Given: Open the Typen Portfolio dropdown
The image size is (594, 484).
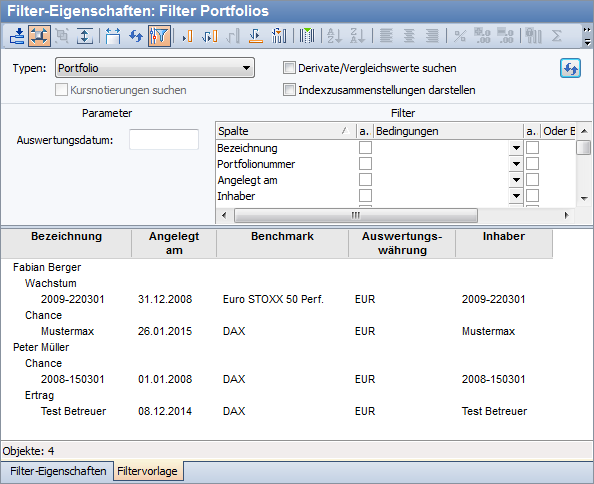Looking at the screenshot, I should [x=155, y=68].
